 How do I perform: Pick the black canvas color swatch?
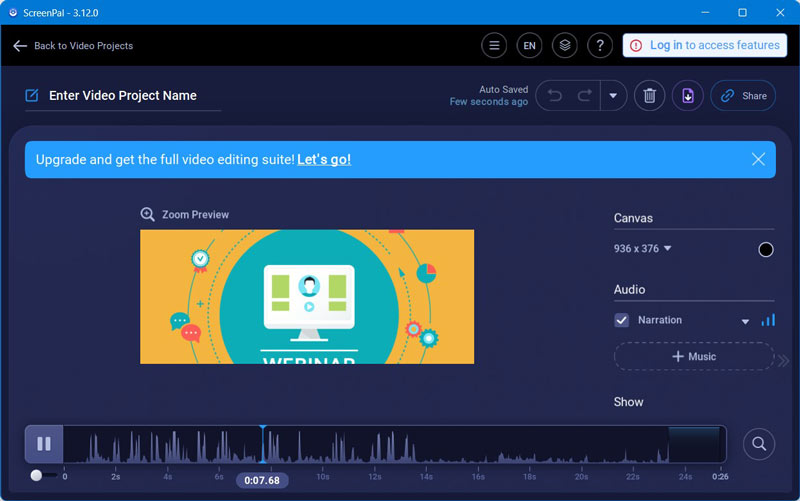coord(765,249)
